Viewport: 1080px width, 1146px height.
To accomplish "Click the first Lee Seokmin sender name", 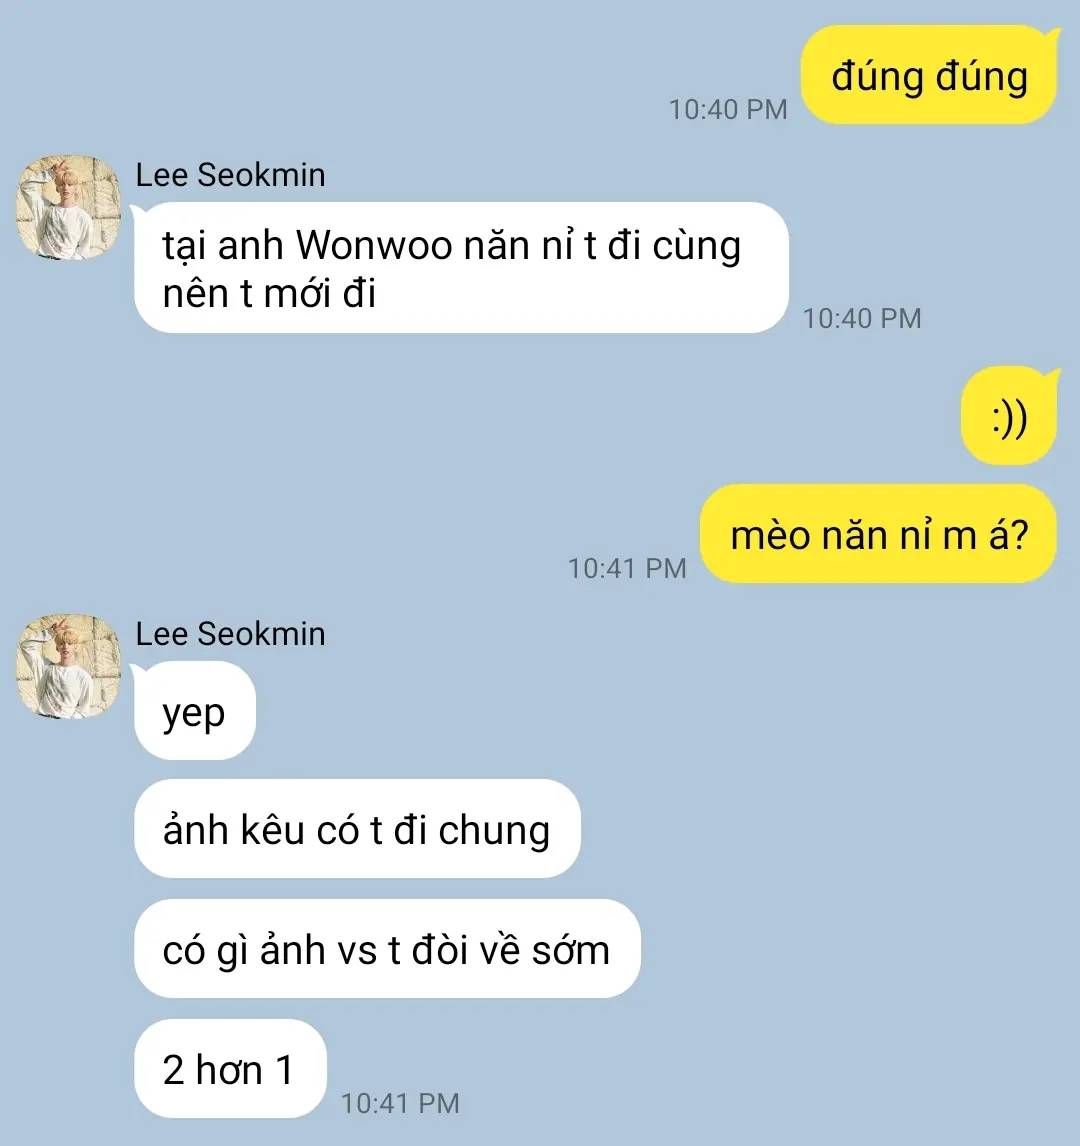I will pyautogui.click(x=230, y=175).
